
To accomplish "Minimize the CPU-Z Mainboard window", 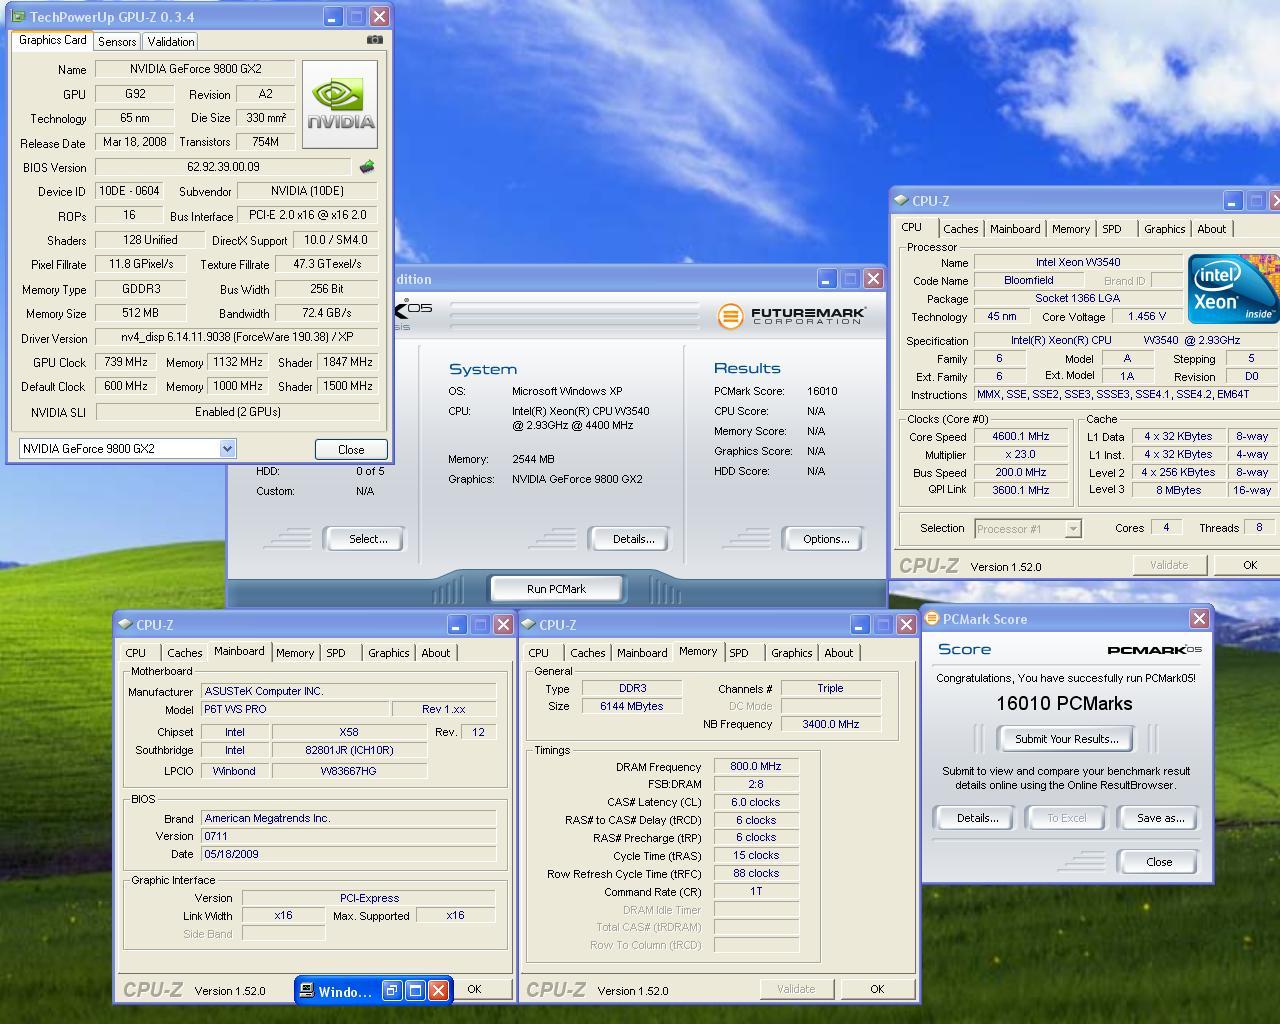I will click(457, 625).
